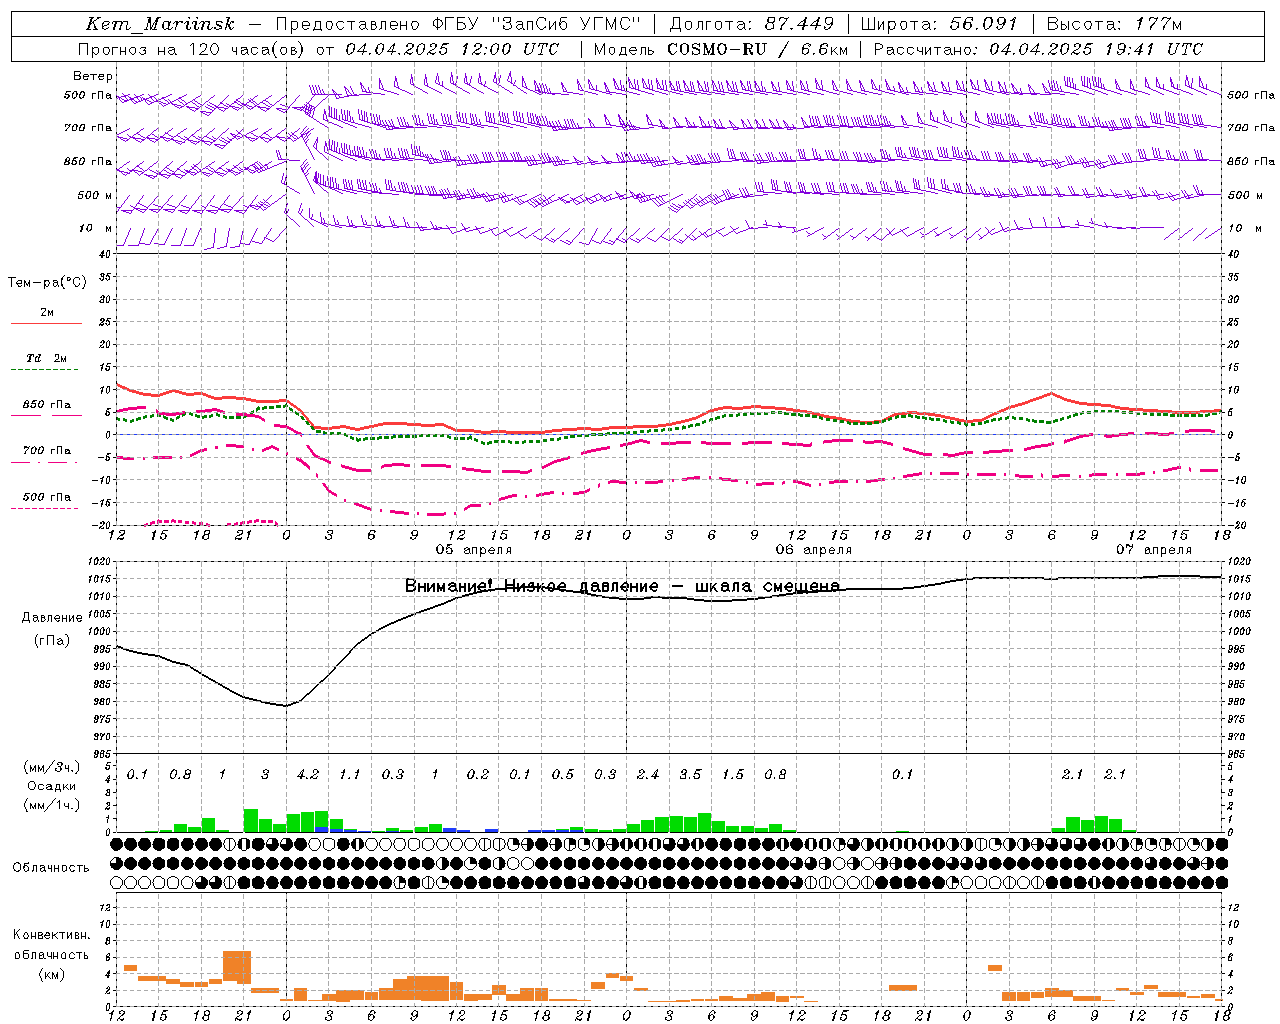Click the date label 05 апреля under temperature chart

click(x=473, y=550)
